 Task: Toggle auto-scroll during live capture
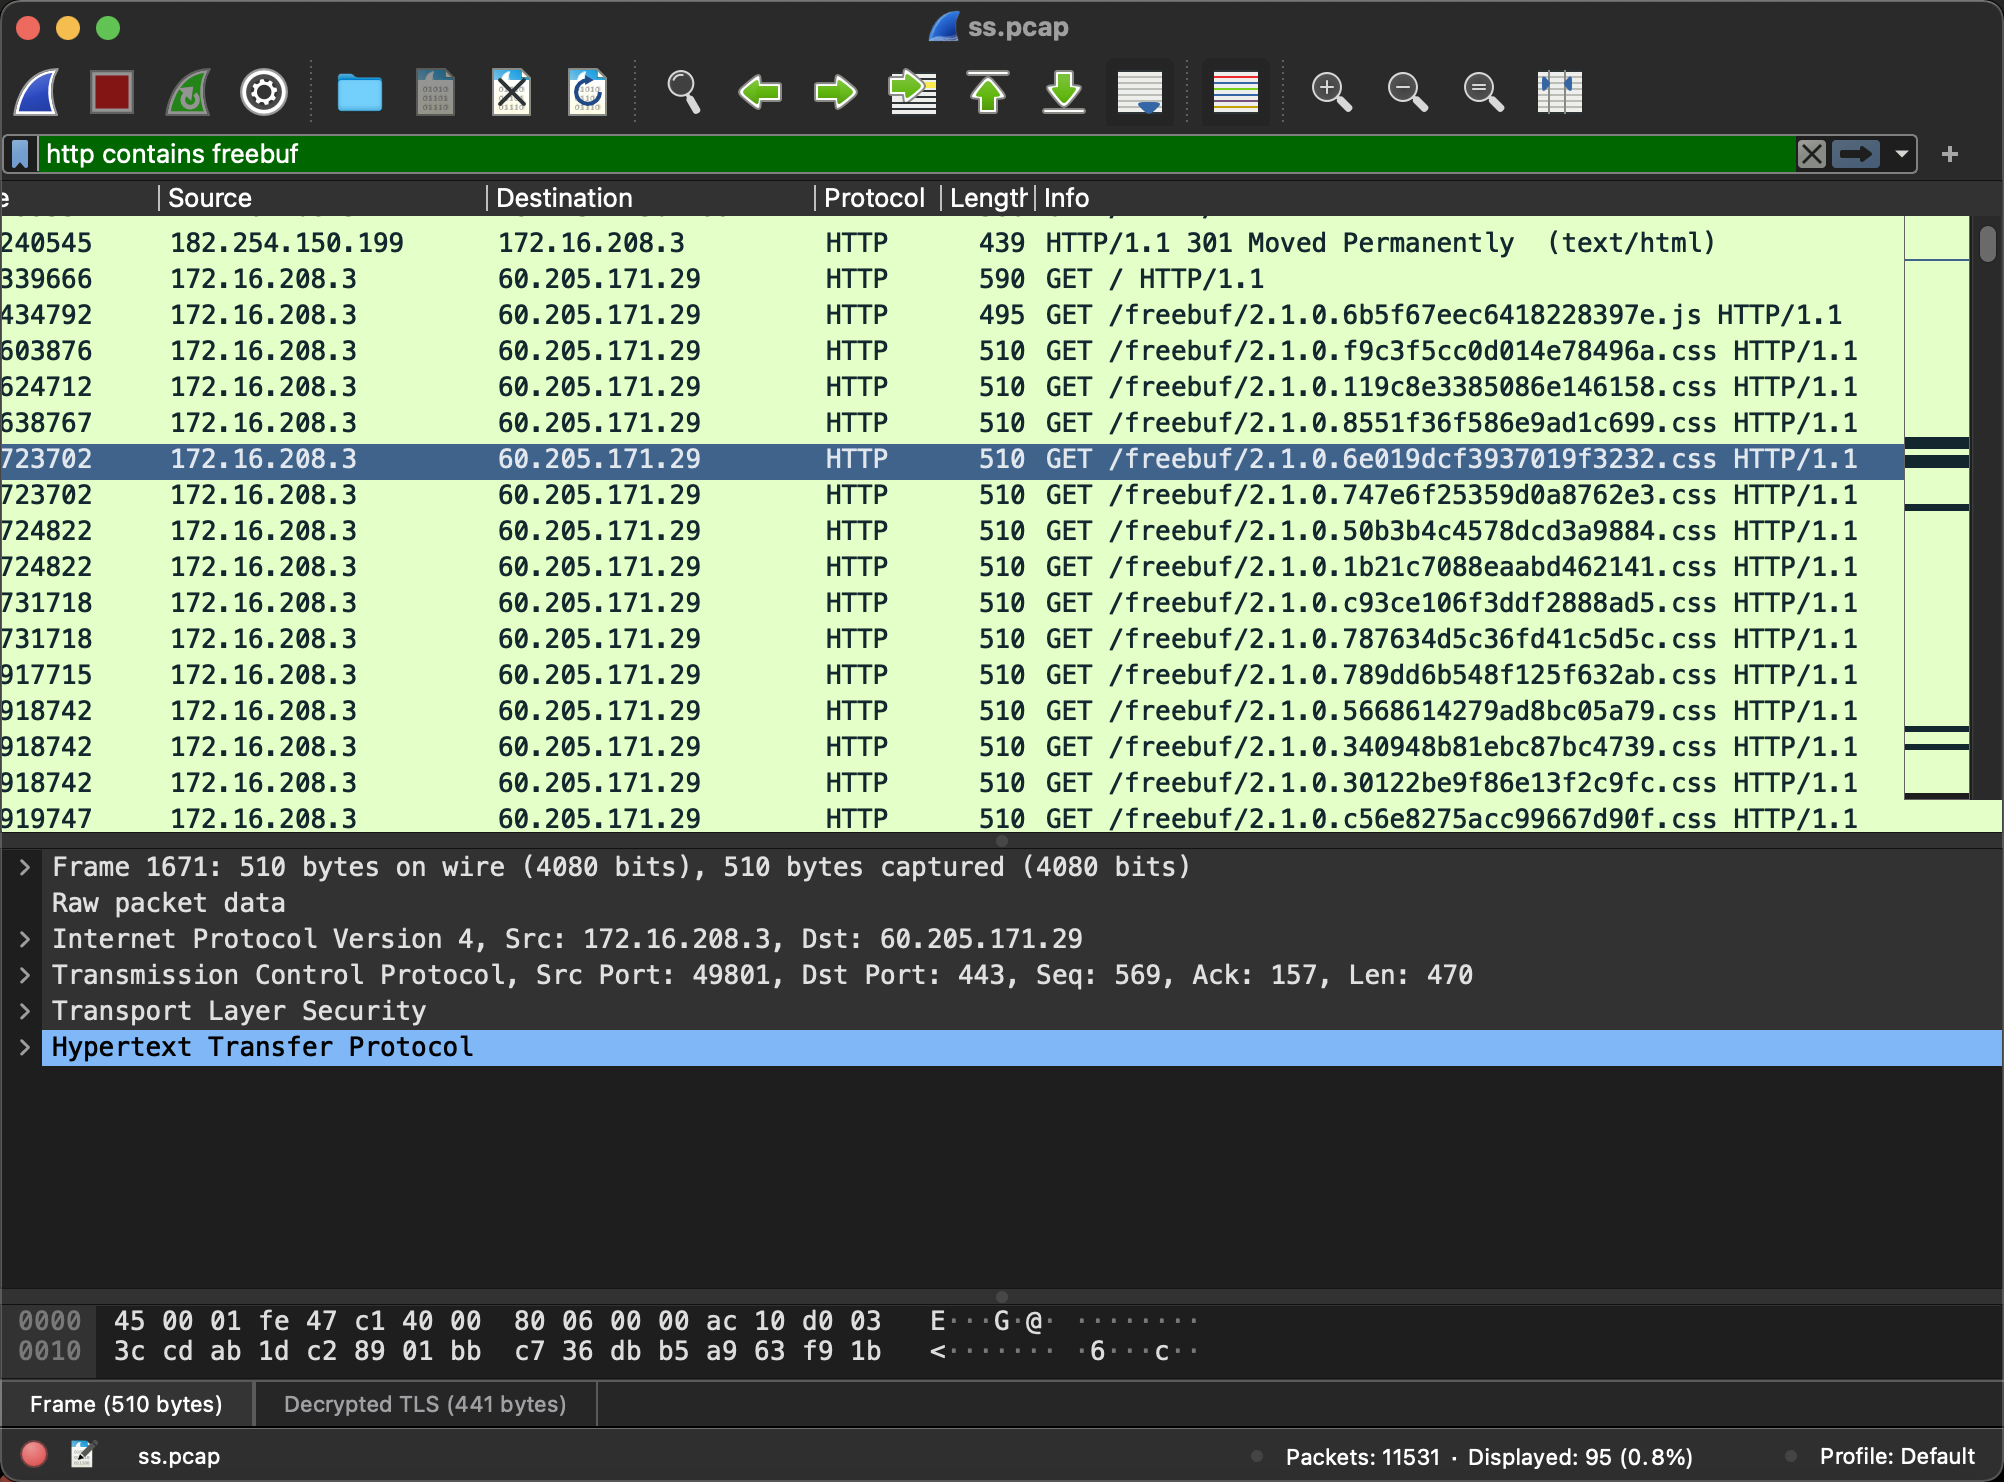(1140, 92)
